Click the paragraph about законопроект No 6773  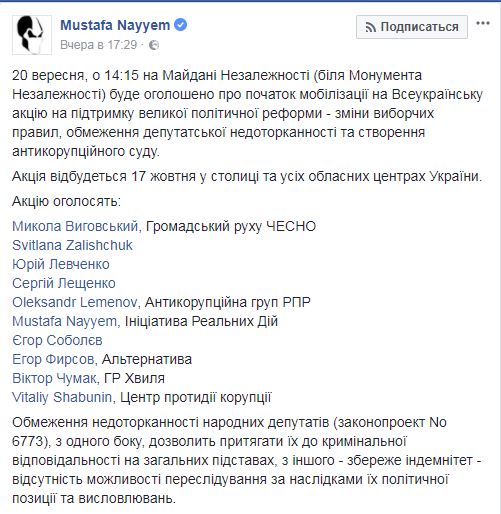(247, 460)
